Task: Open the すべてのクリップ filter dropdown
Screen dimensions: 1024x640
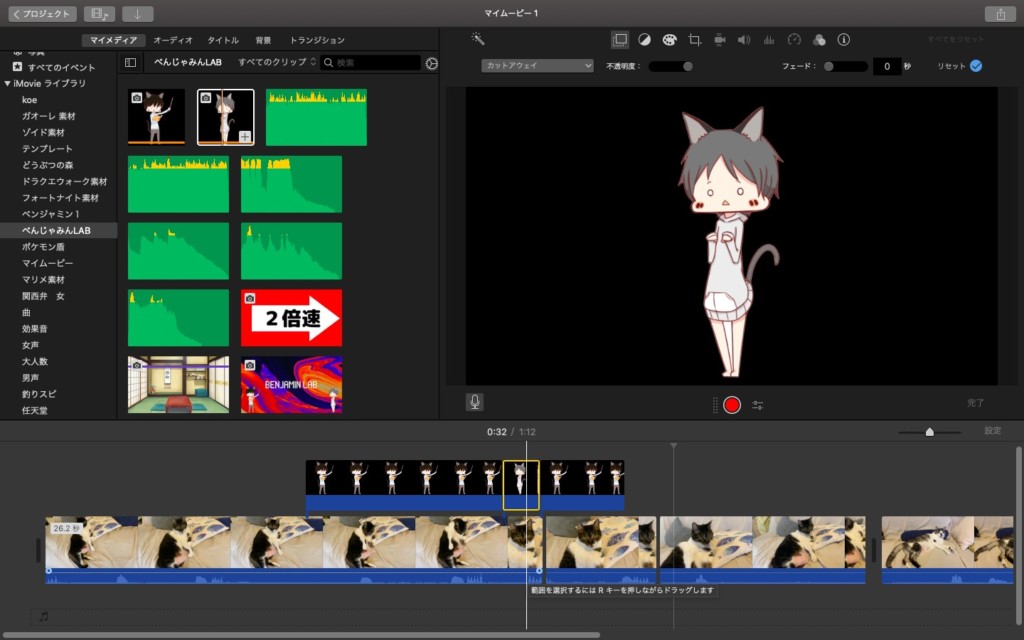Action: click(x=277, y=62)
